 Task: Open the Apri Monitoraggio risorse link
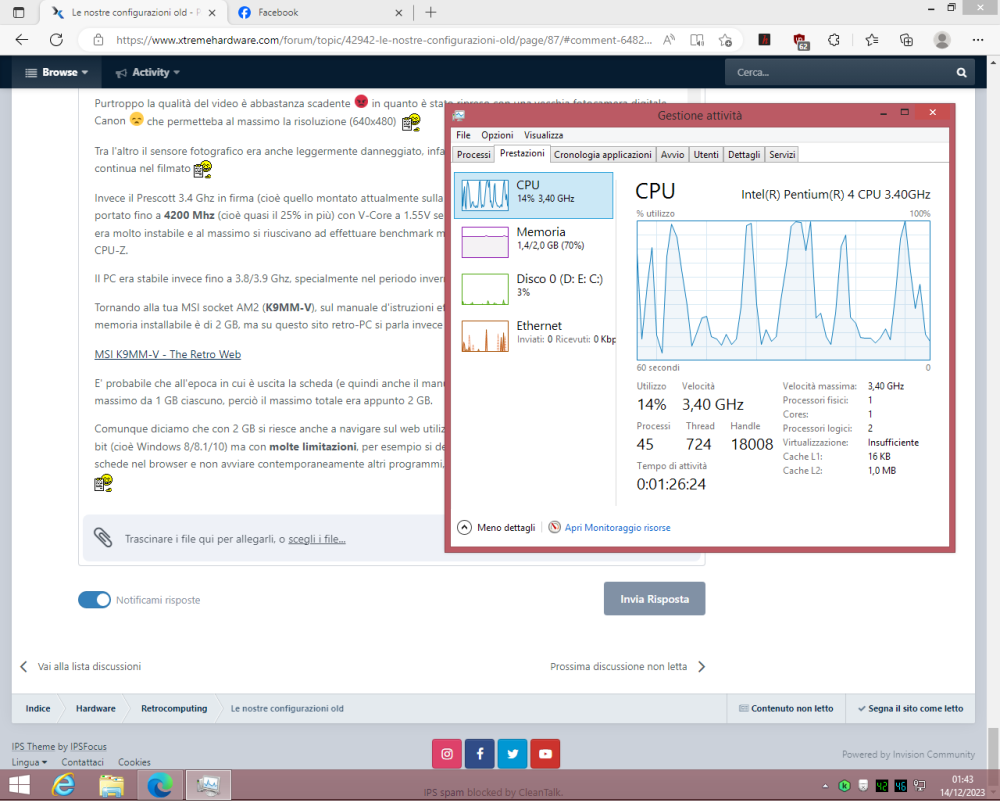coord(617,528)
